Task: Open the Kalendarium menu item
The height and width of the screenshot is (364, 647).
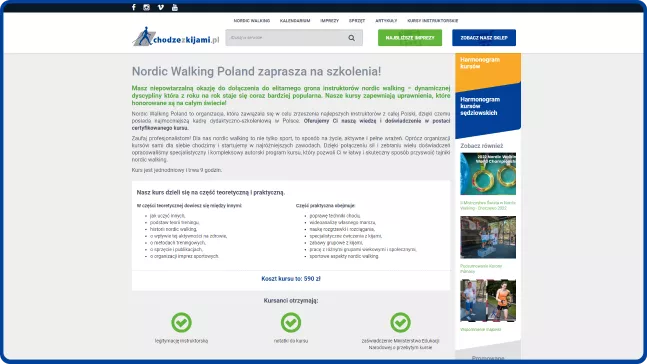Action: [295, 21]
